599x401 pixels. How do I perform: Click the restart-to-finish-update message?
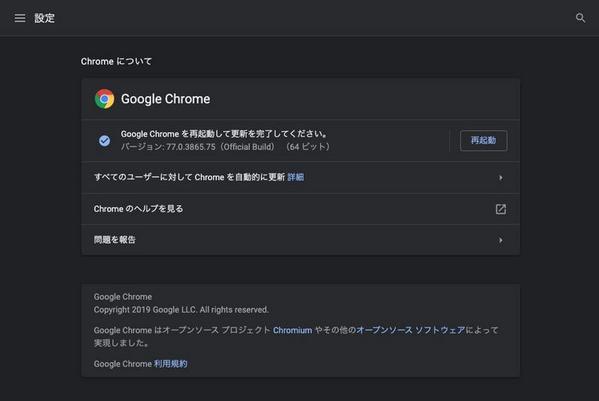pyautogui.click(x=224, y=134)
